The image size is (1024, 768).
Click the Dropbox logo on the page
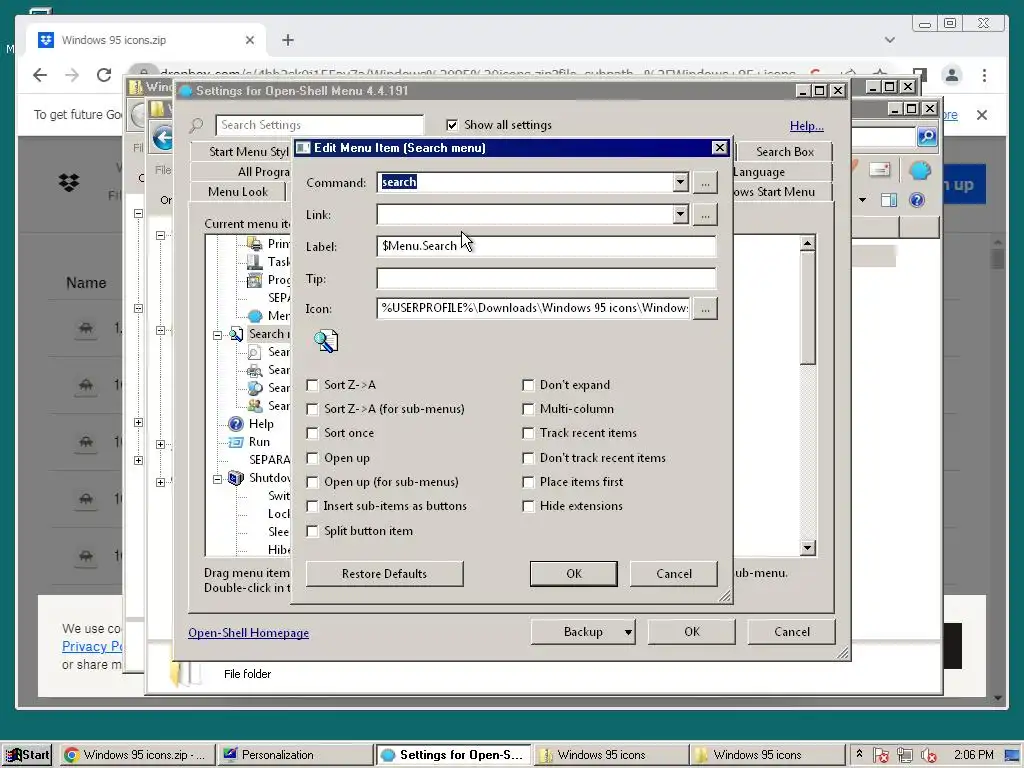coord(69,182)
